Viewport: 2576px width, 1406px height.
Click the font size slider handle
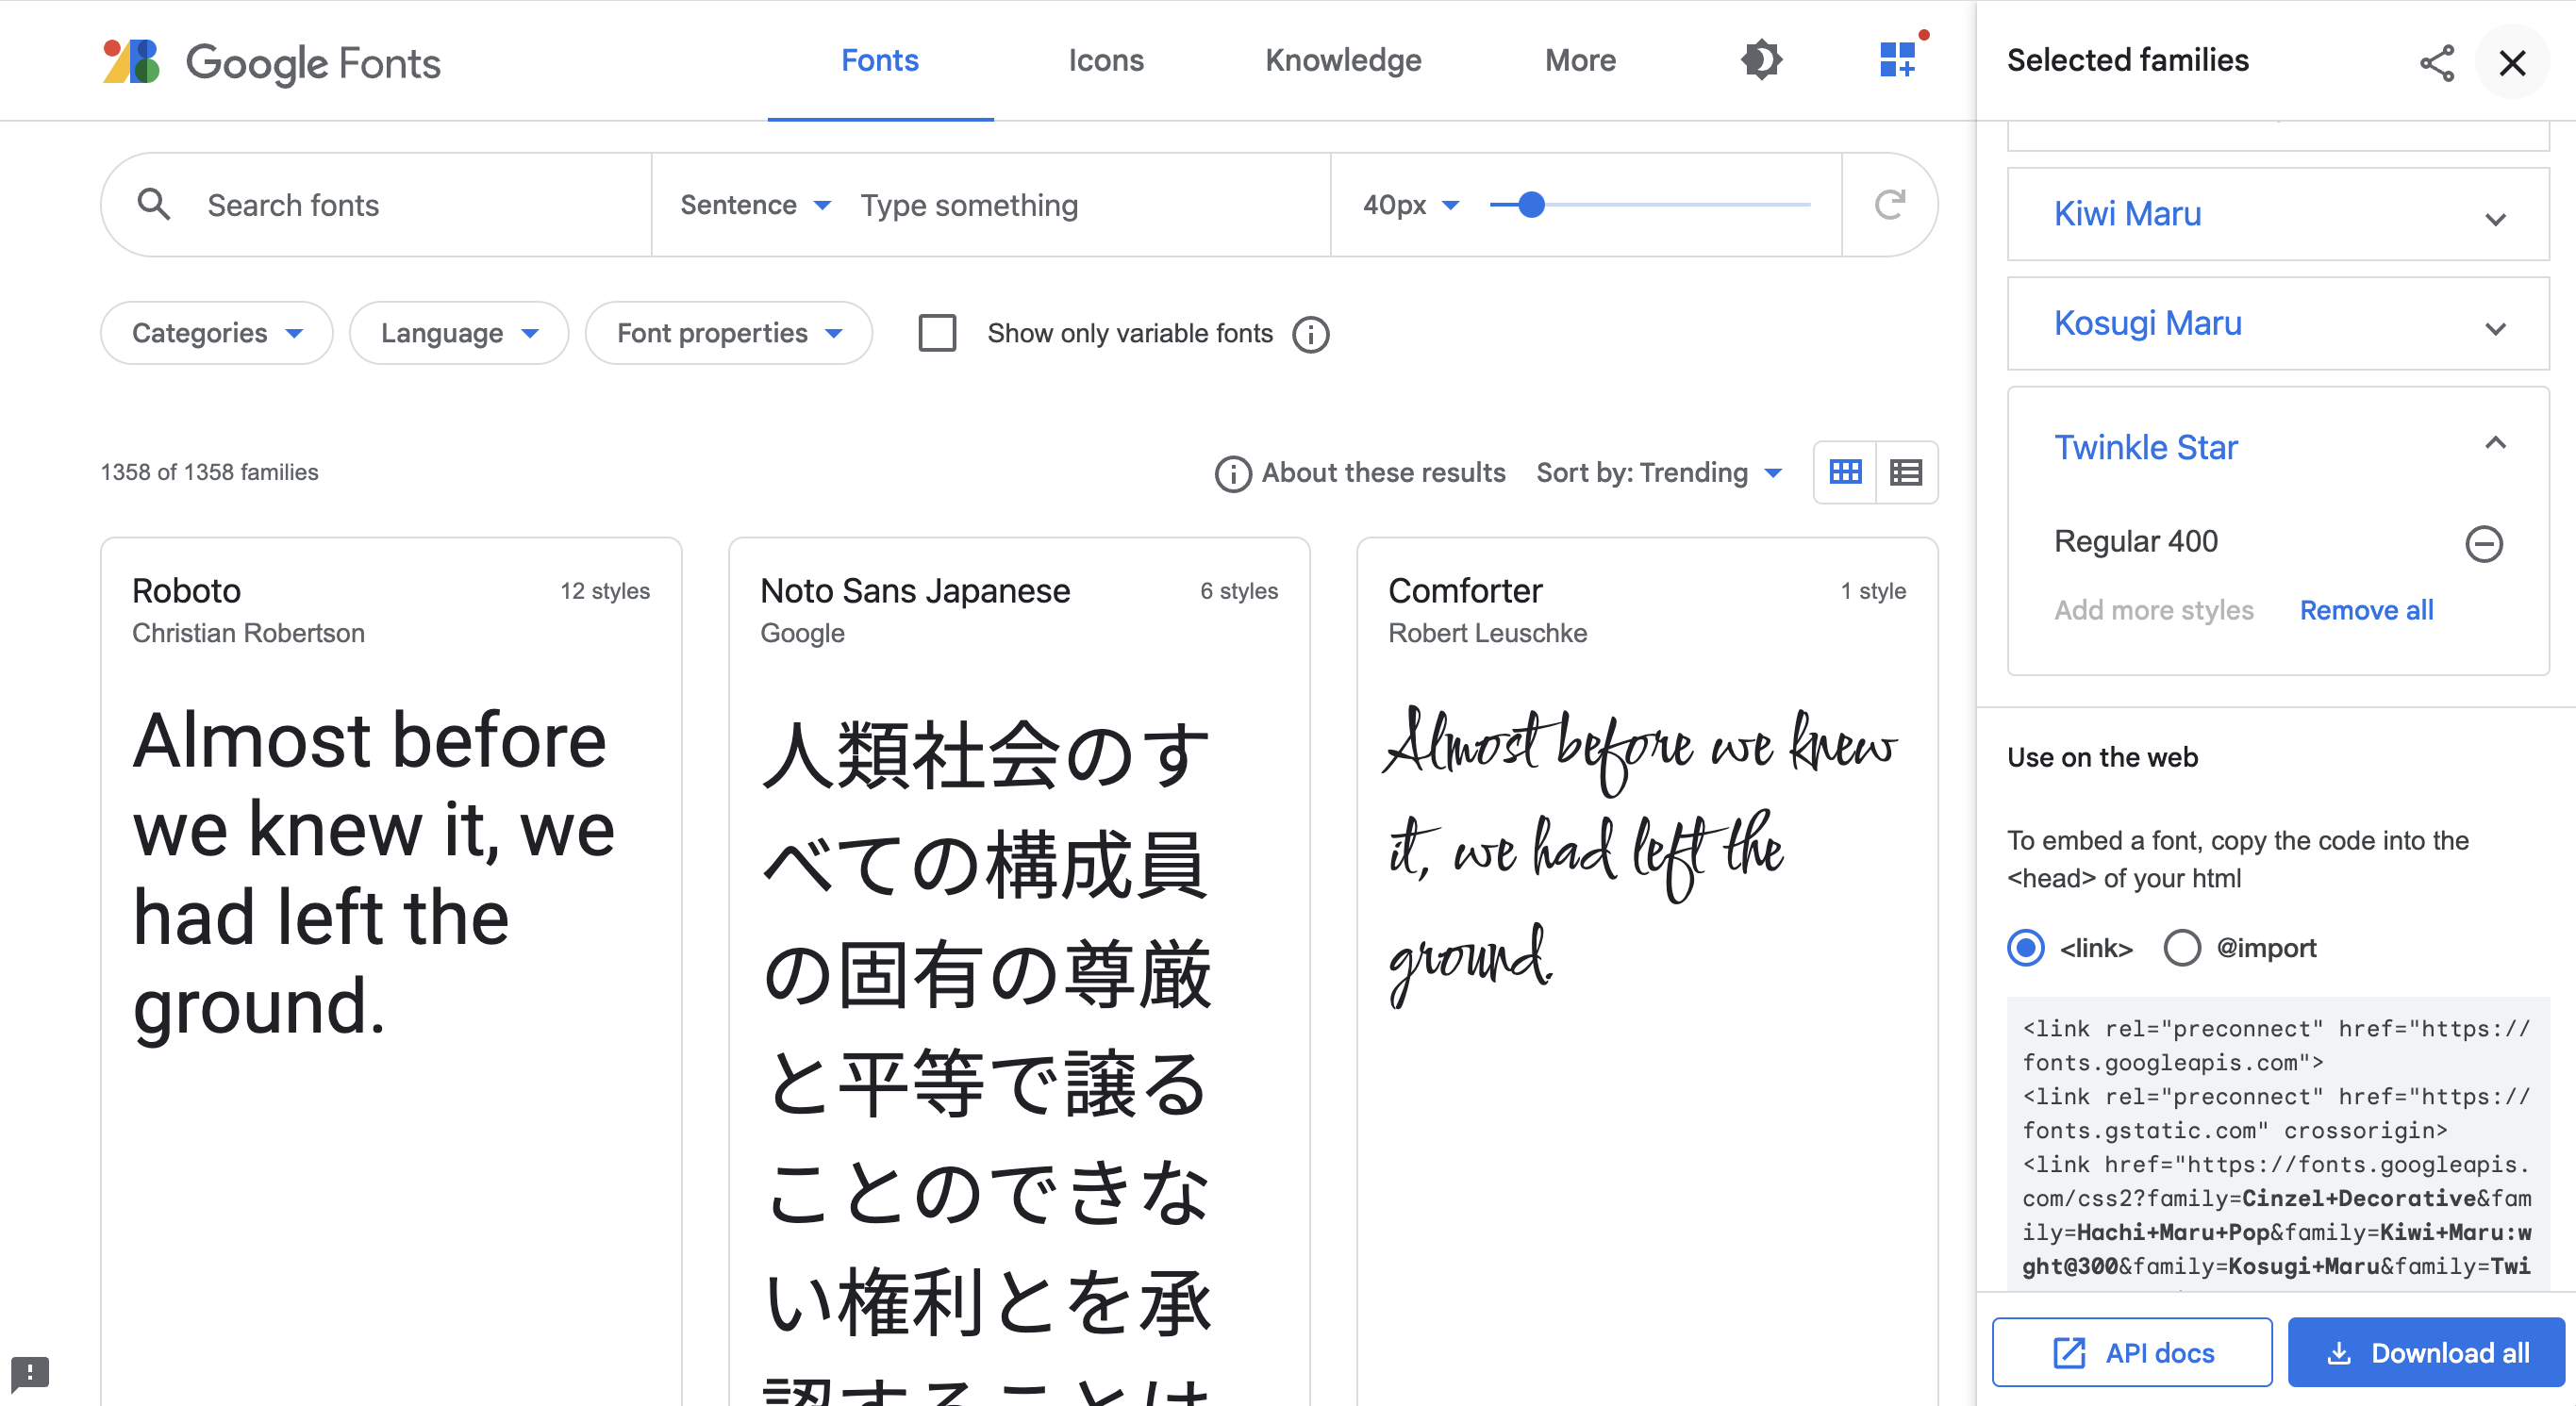(1531, 205)
